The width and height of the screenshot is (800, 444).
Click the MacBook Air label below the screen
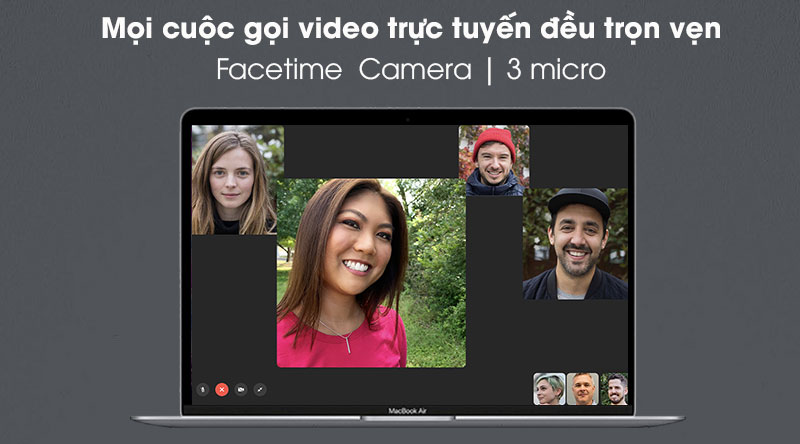click(x=407, y=411)
